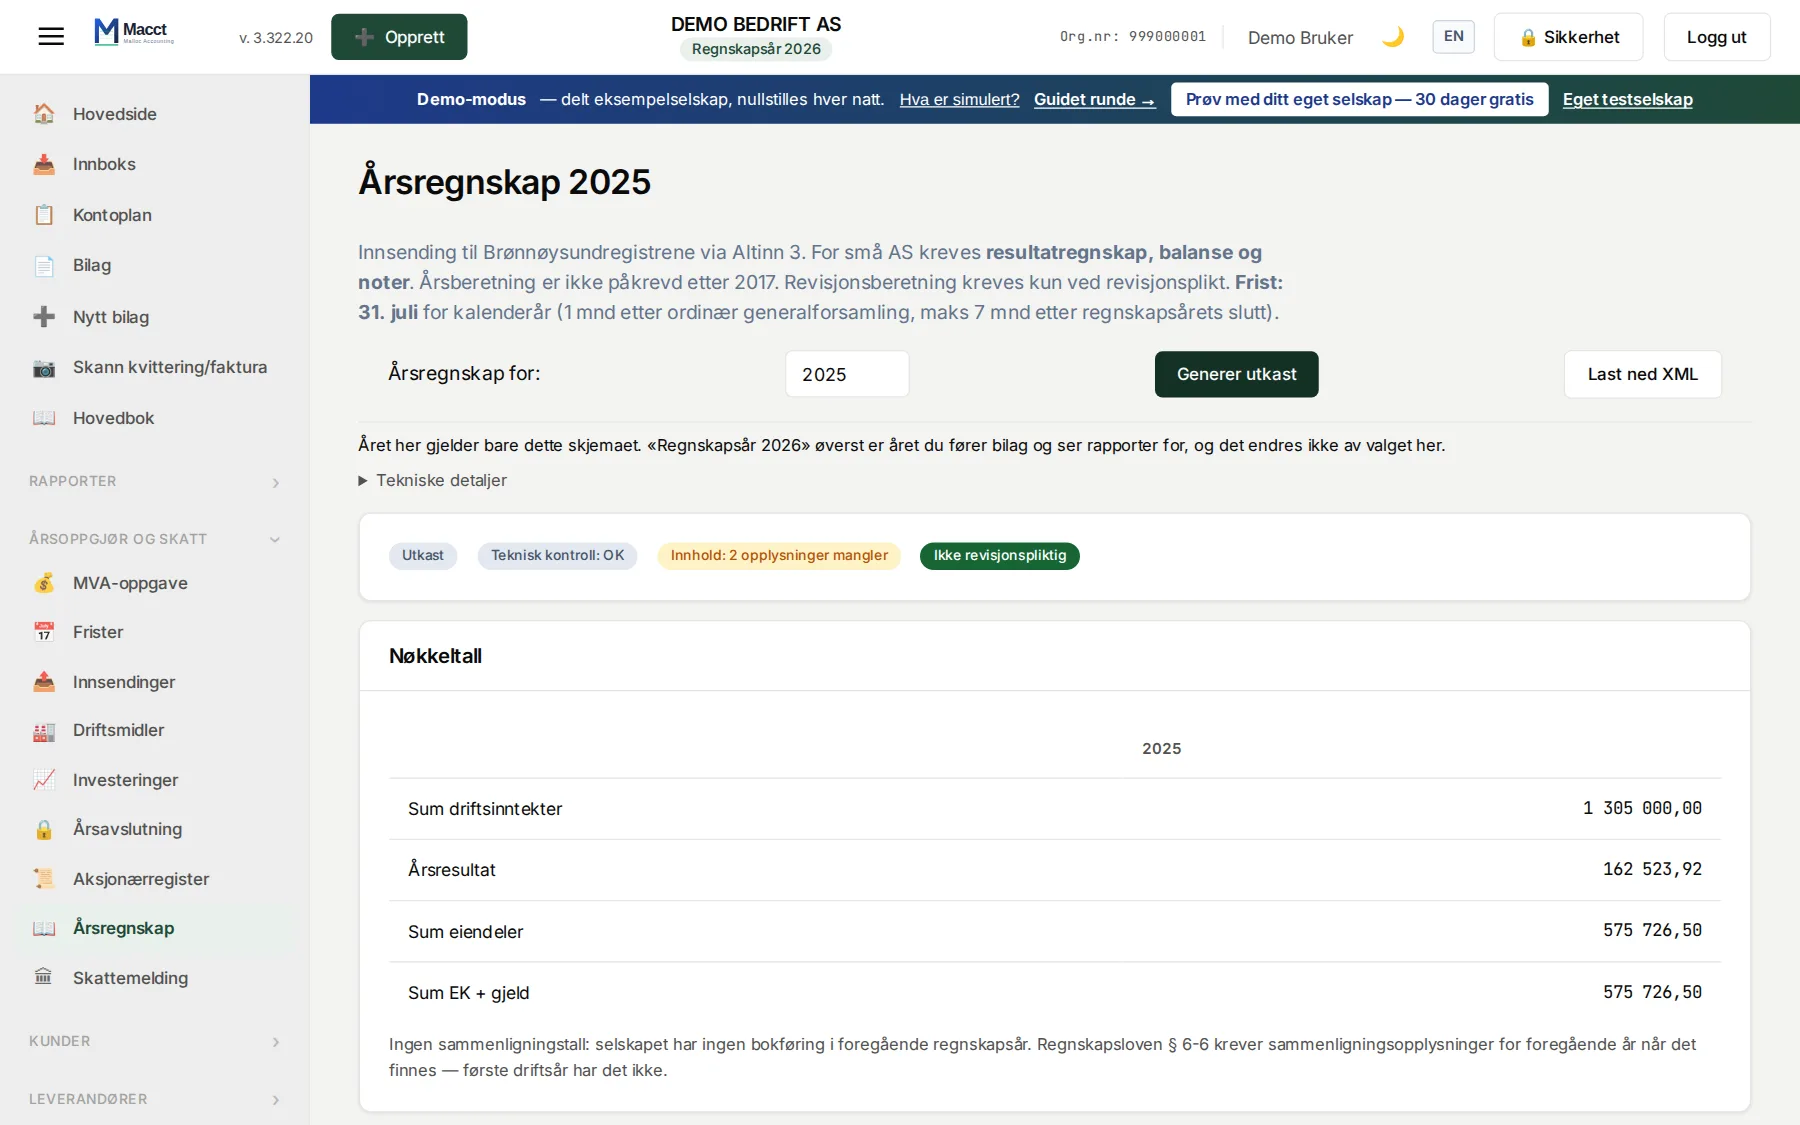Toggle dark mode moon icon
Viewport: 1800px width, 1125px height.
[x=1393, y=37]
